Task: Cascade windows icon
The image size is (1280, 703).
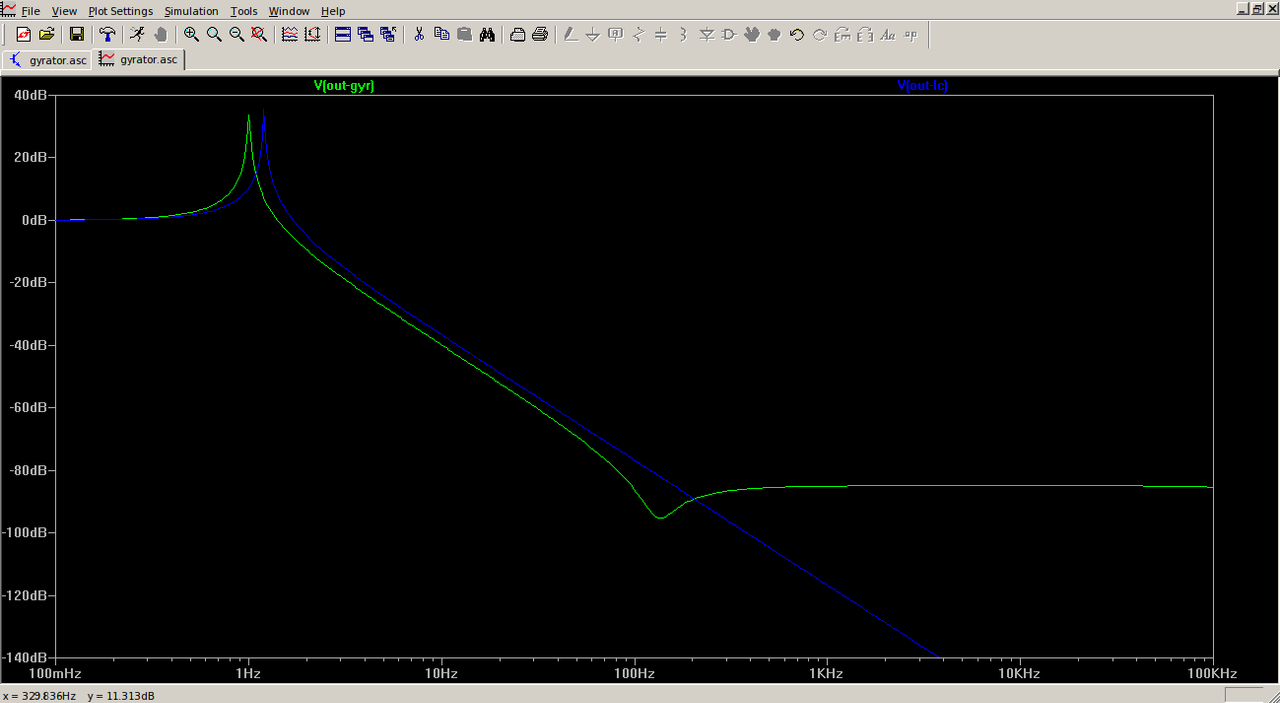Action: tap(366, 34)
